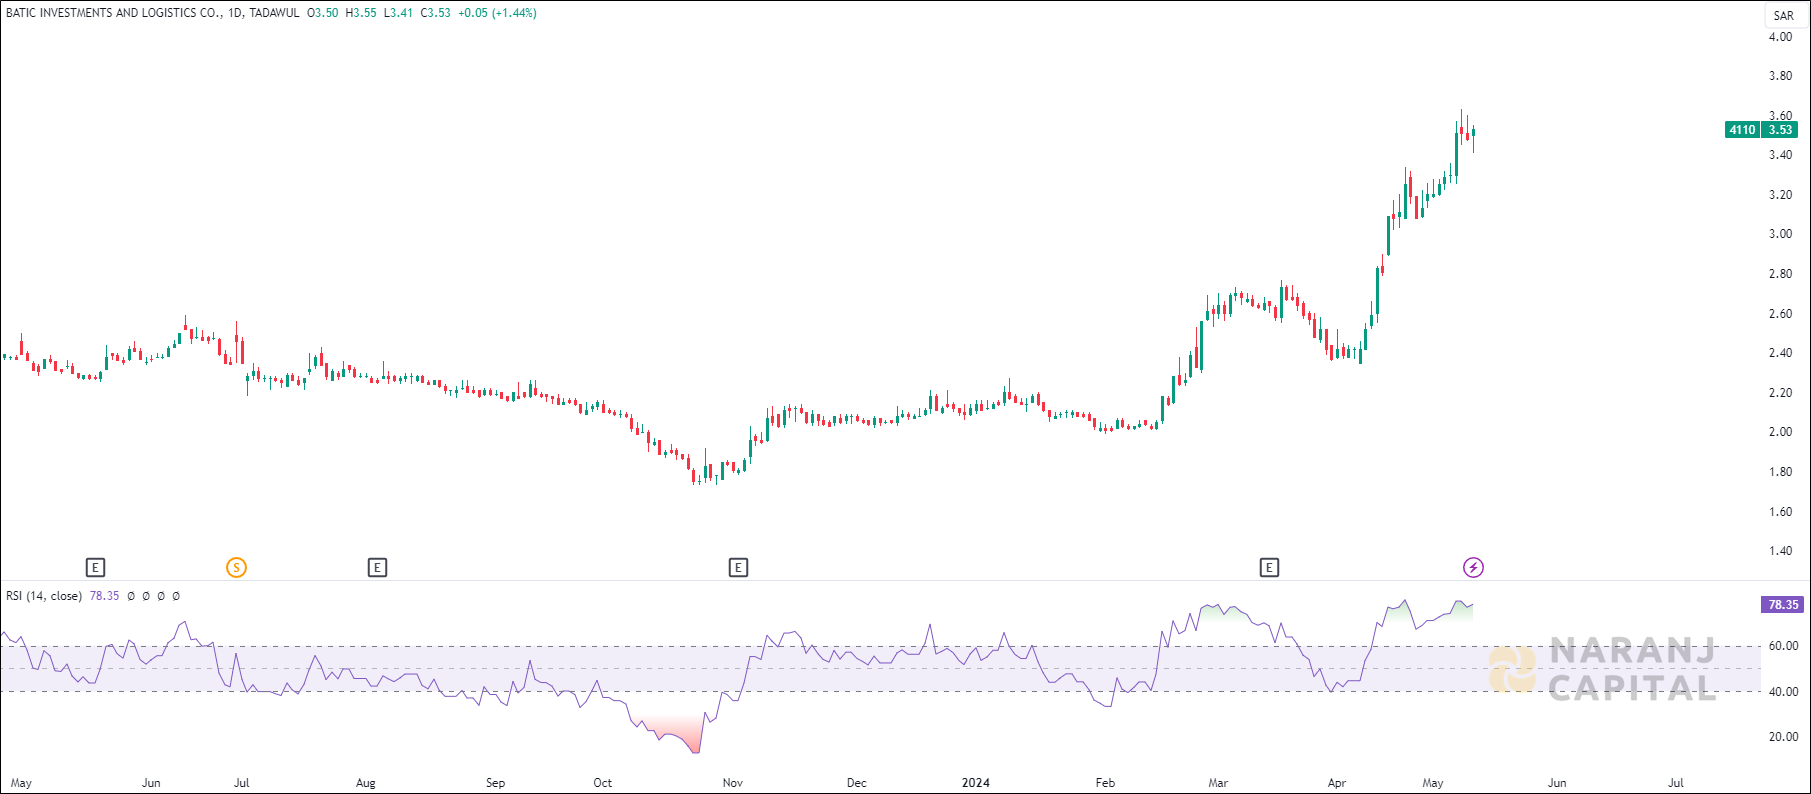The width and height of the screenshot is (1811, 794).
Task: Click the 4.00 price axis label
Action: (1780, 37)
